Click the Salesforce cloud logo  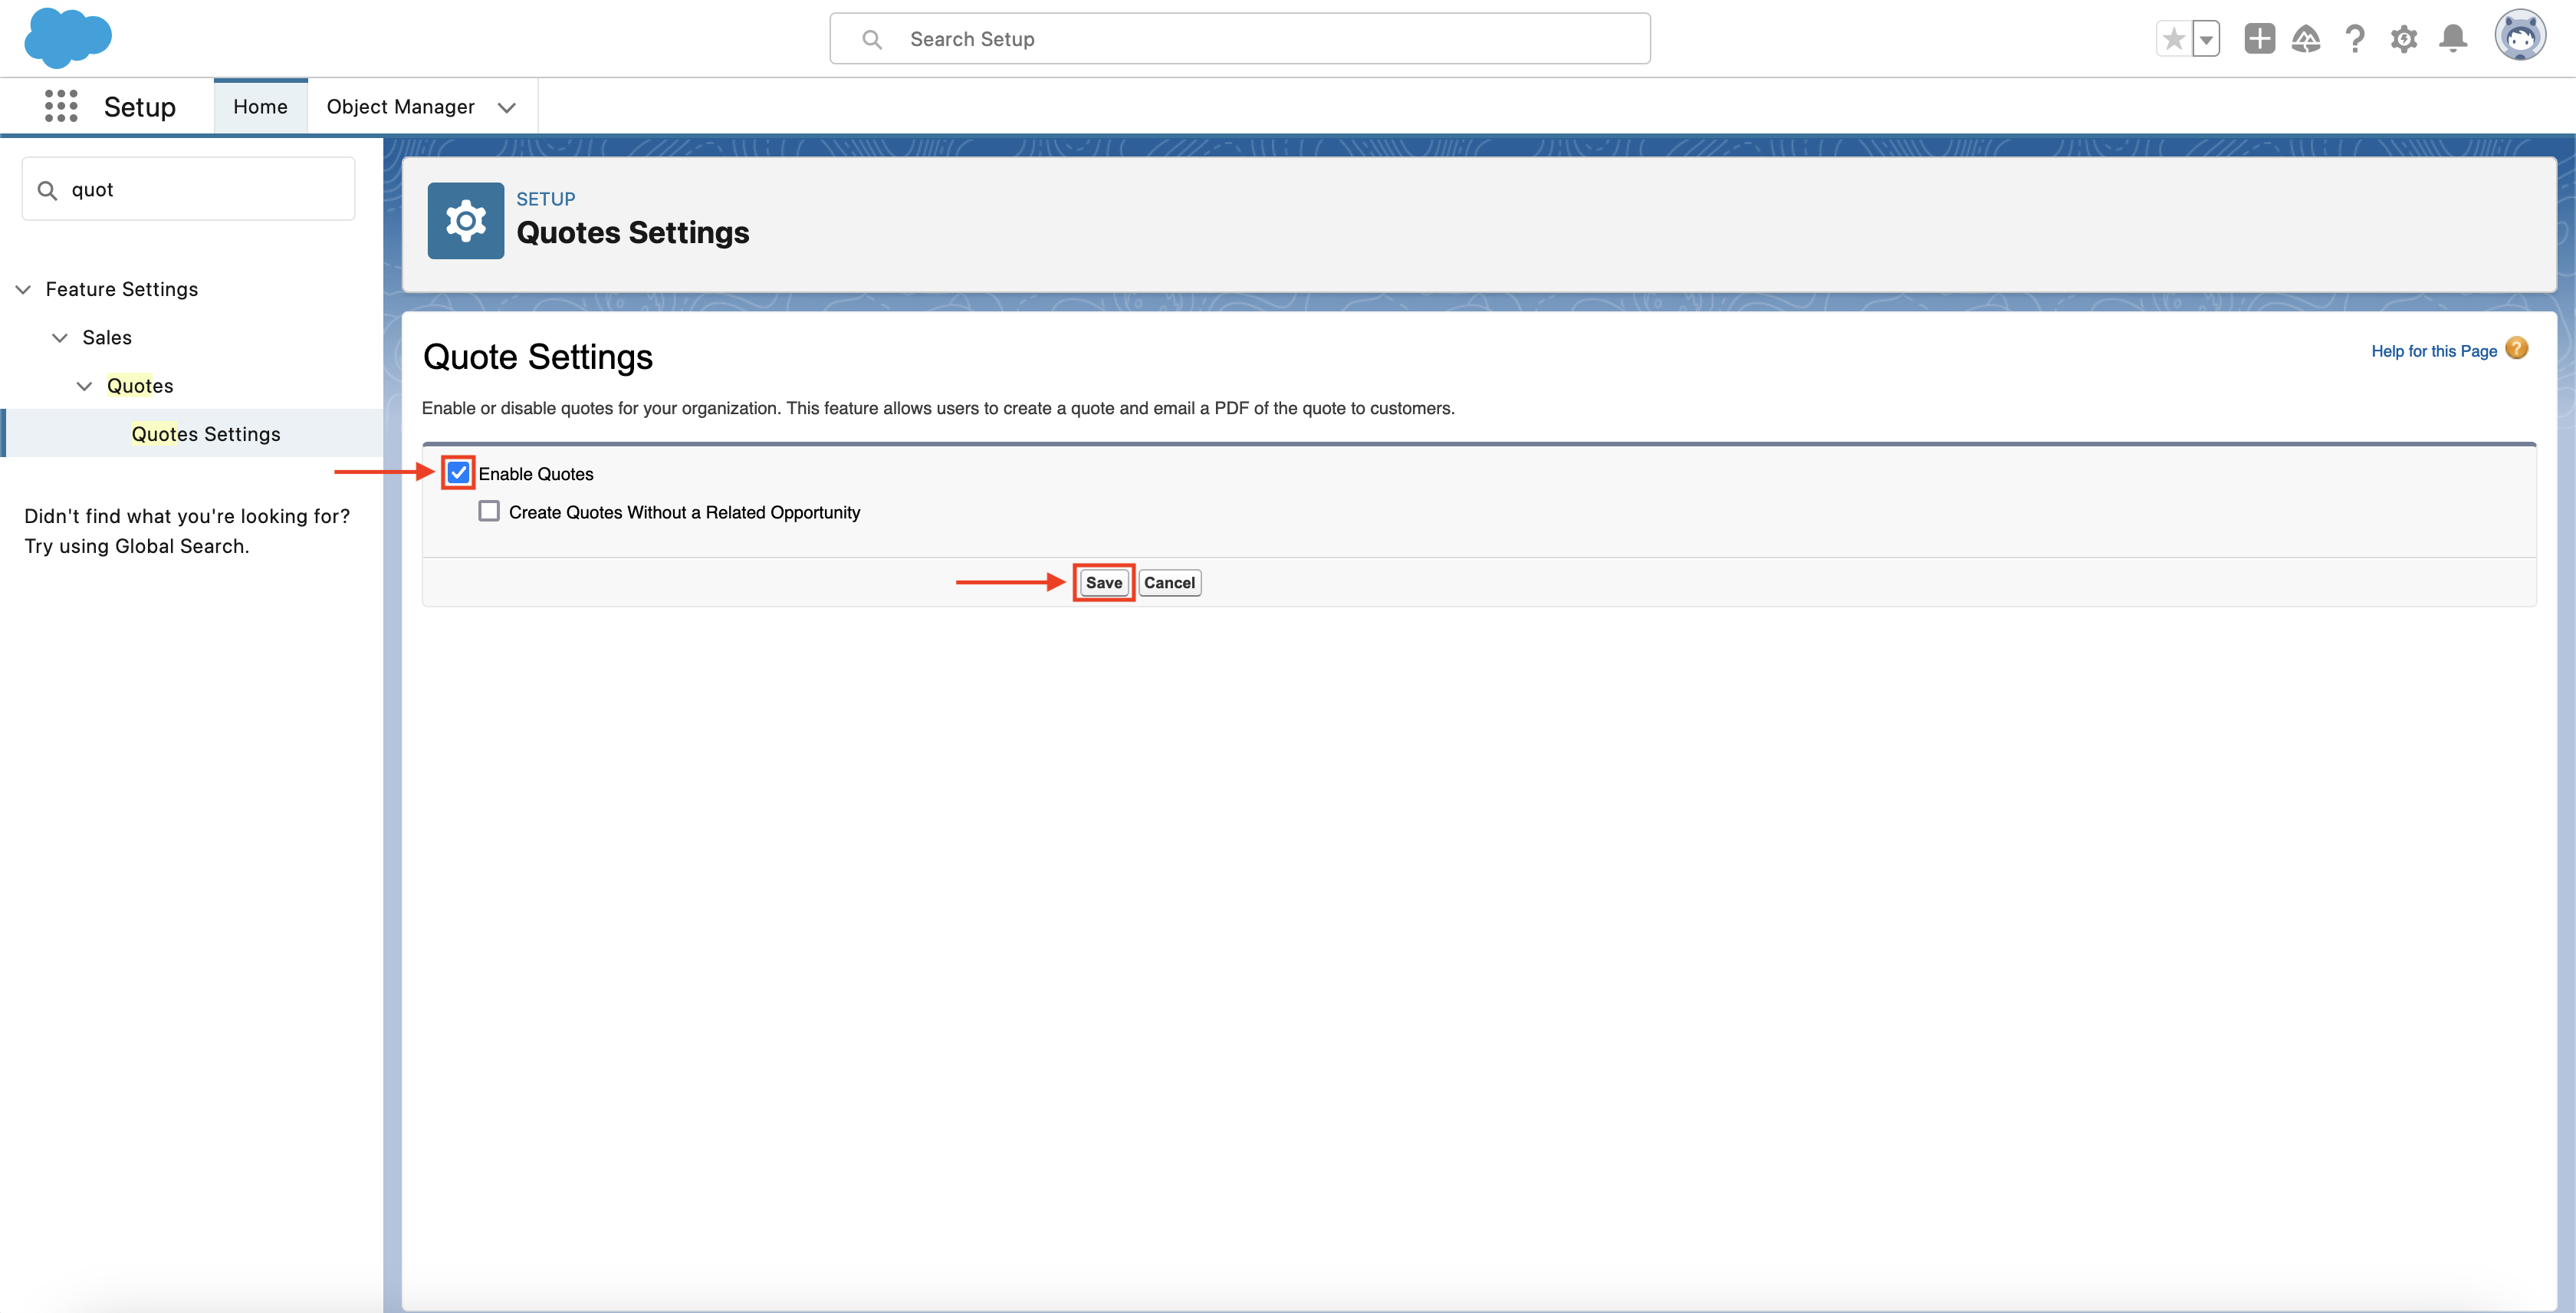point(67,38)
